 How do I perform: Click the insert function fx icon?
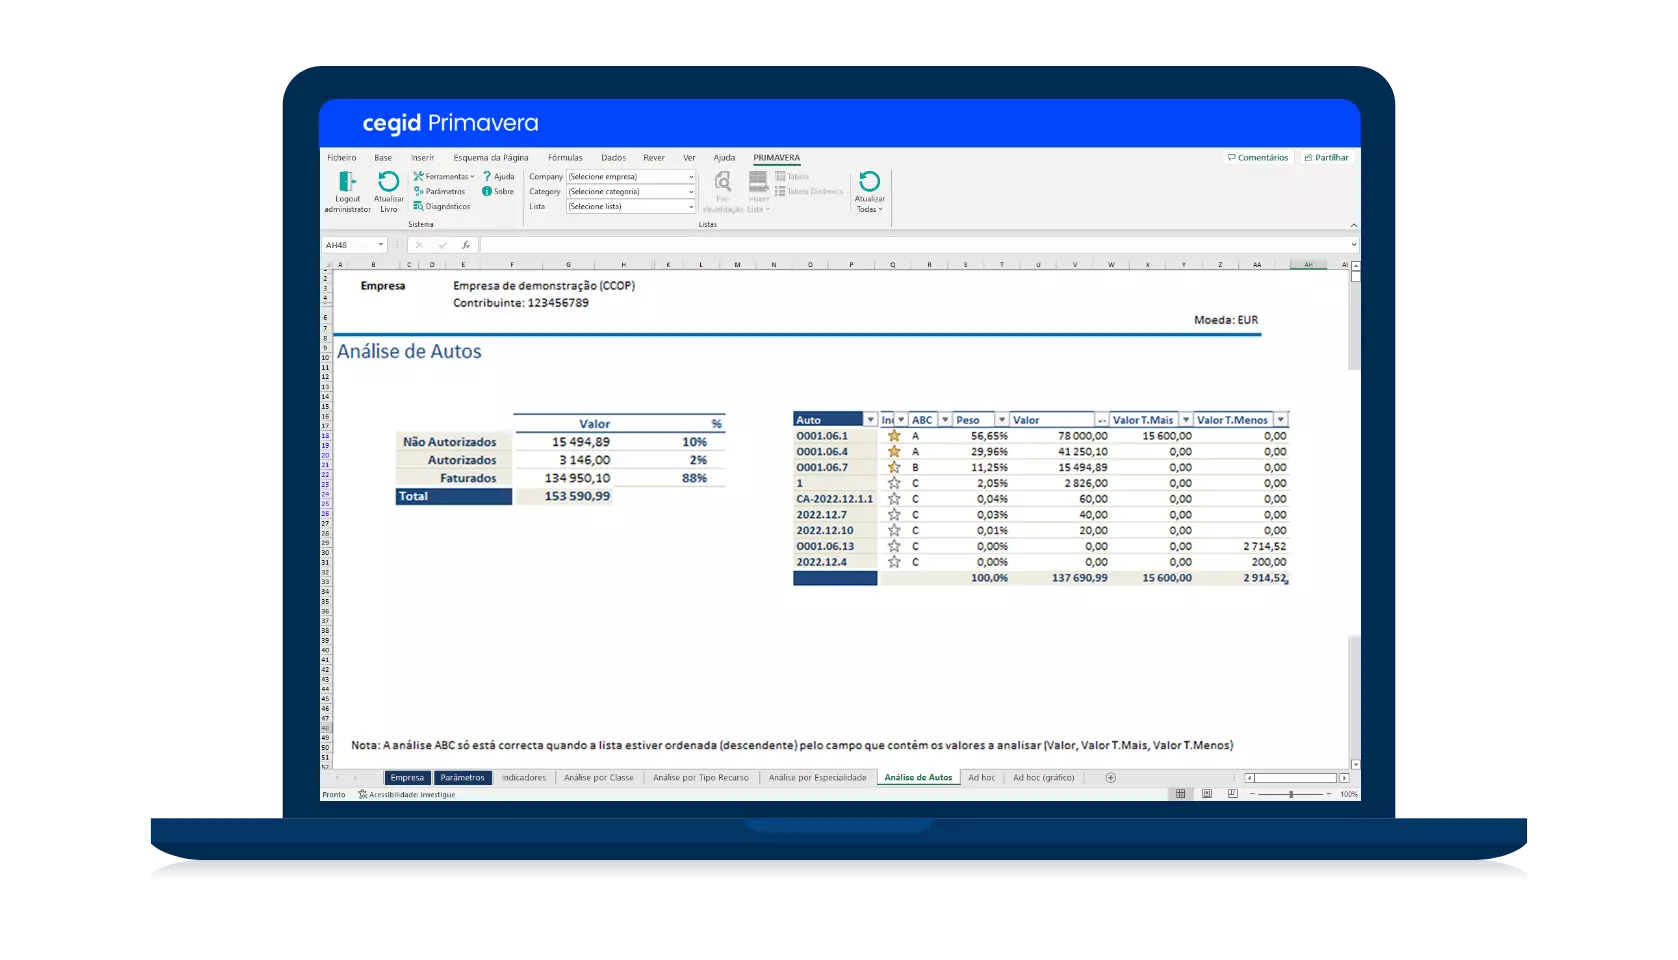(465, 245)
